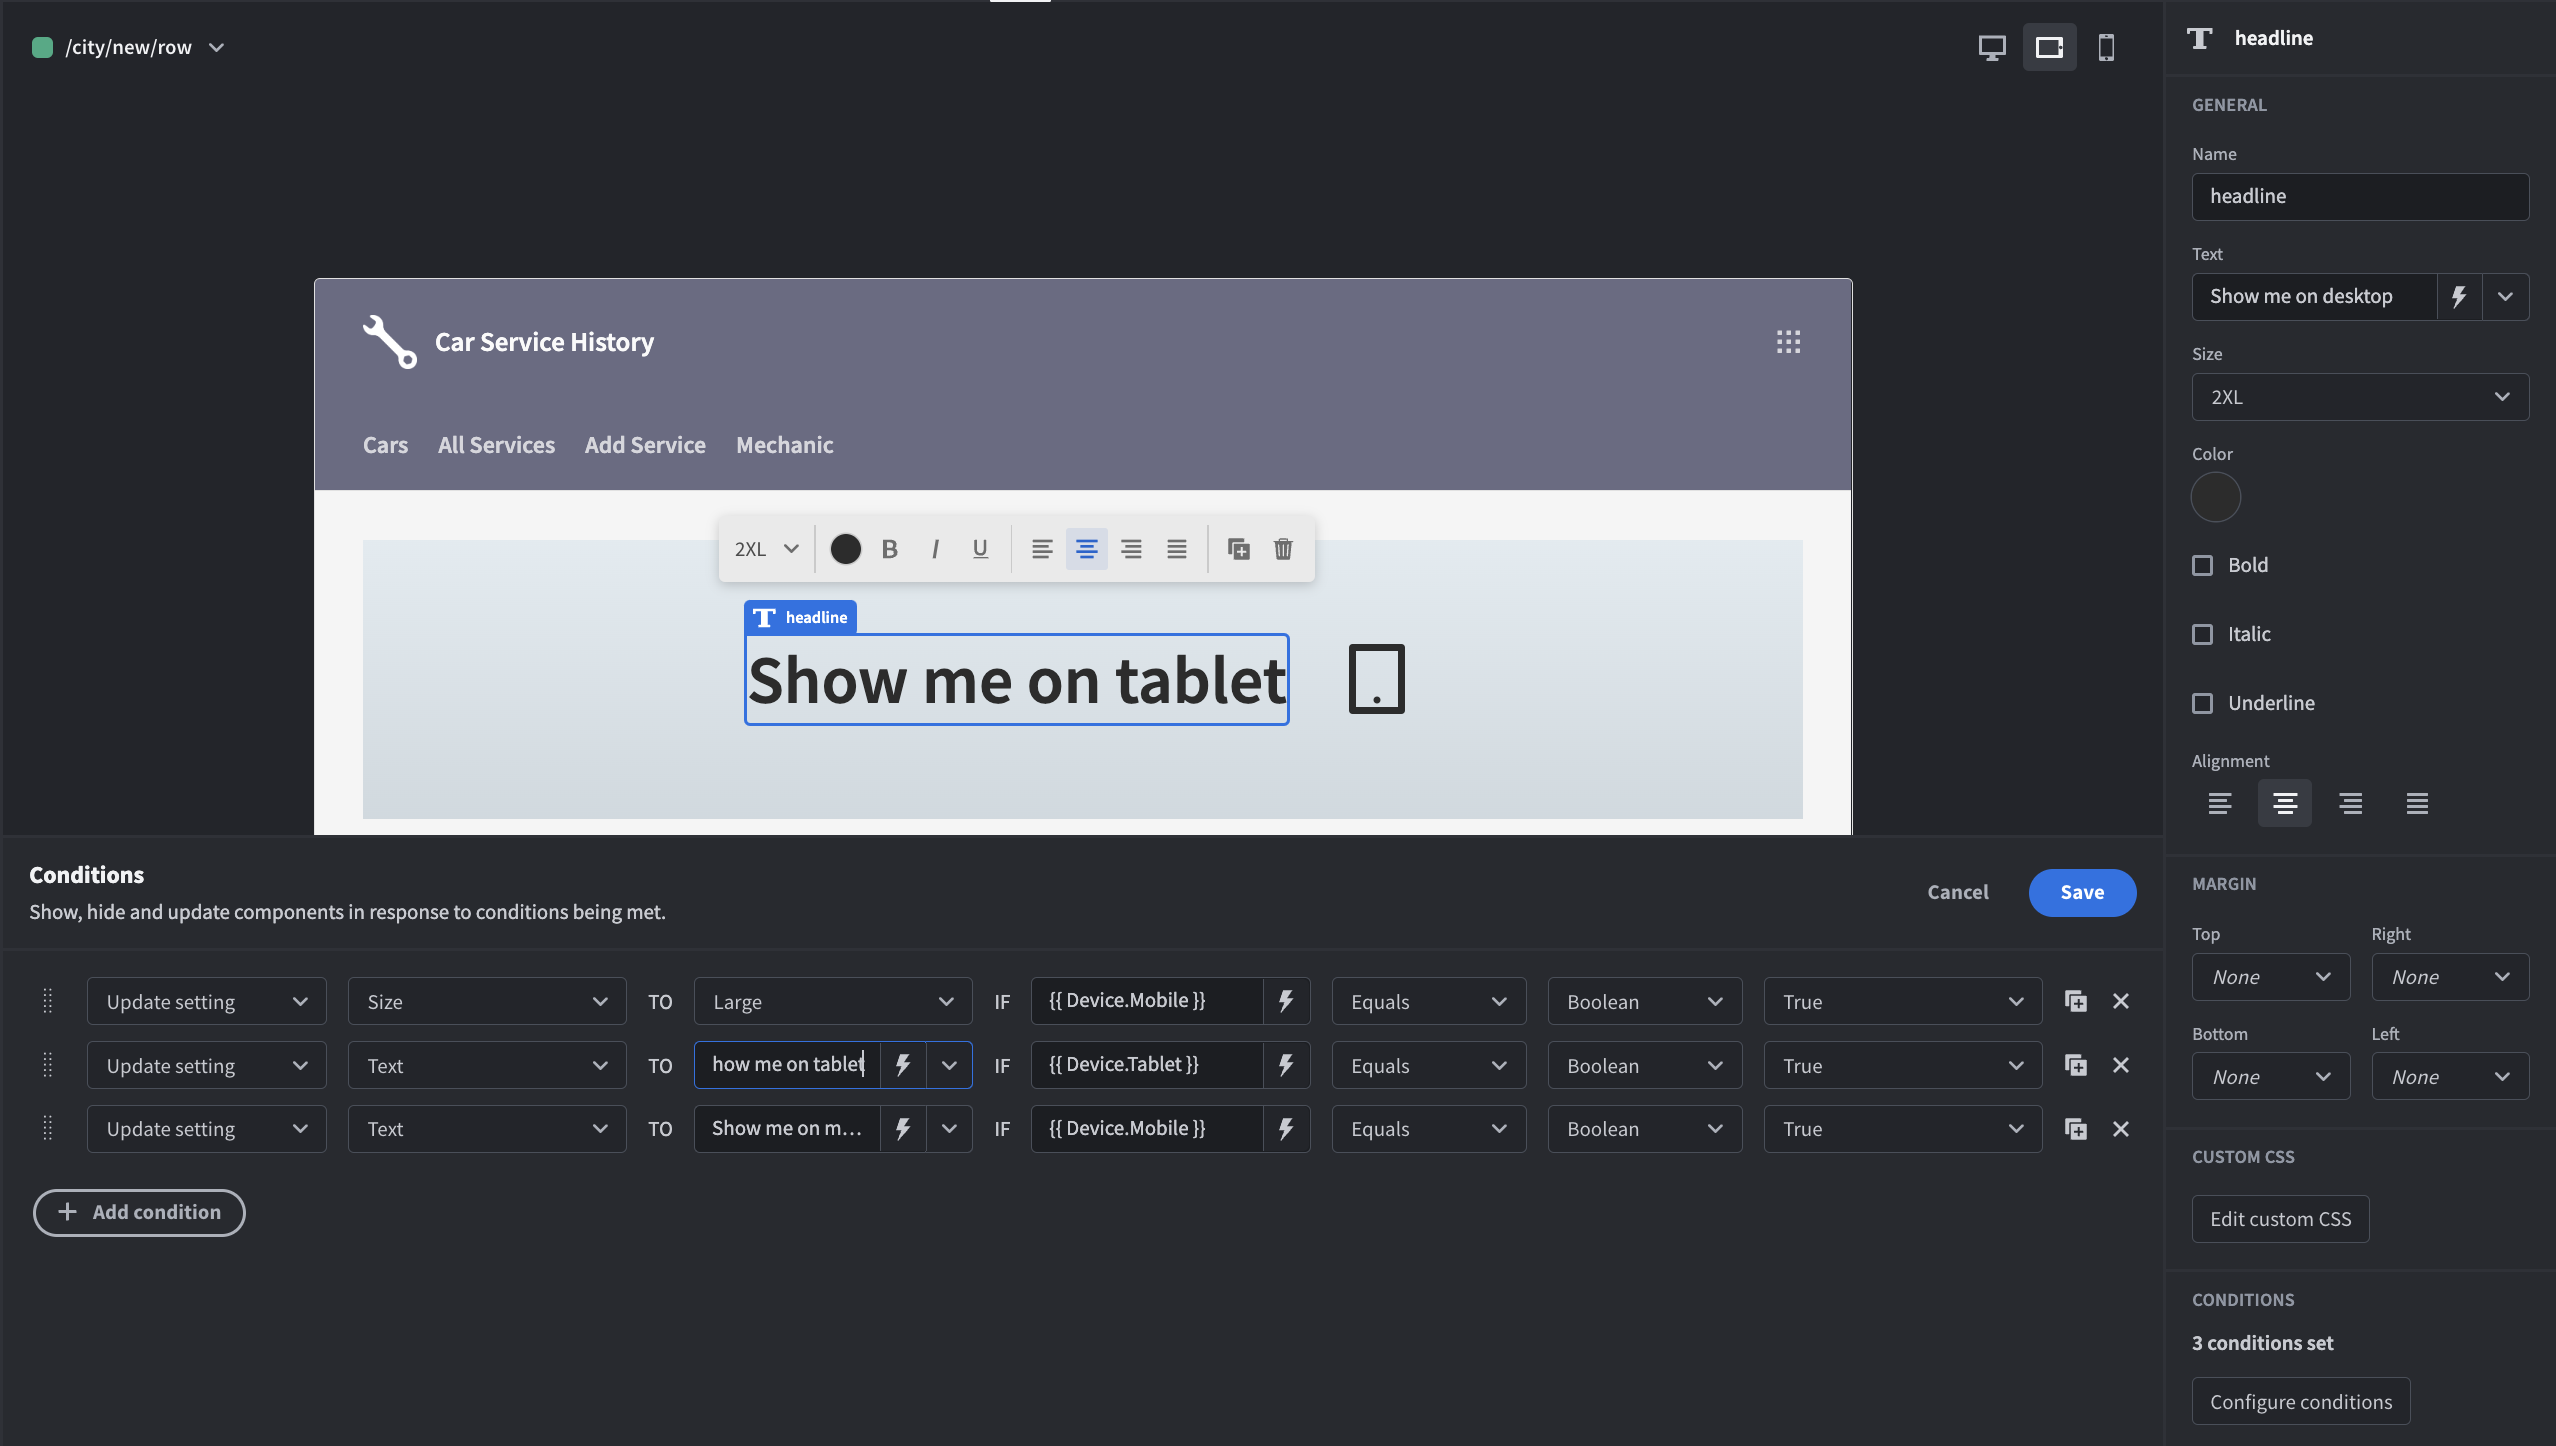Select justify alignment in settings panel

[x=2417, y=803]
